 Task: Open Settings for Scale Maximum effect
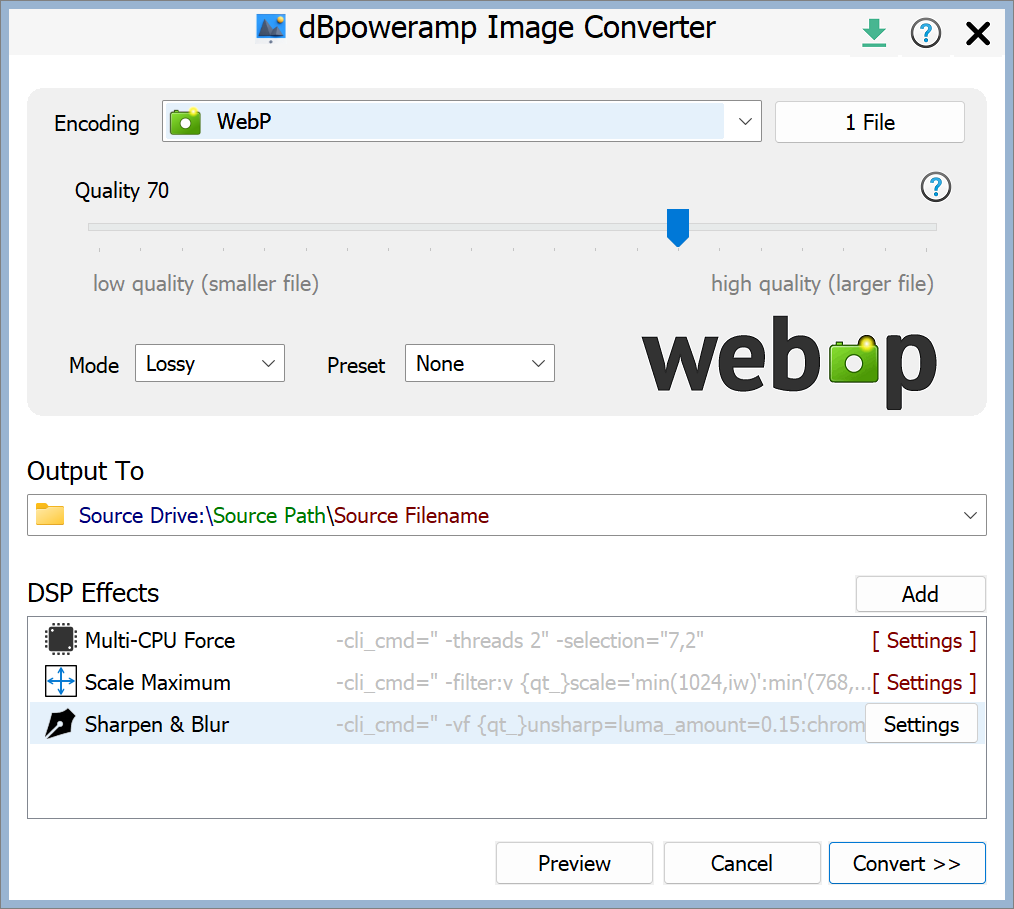click(923, 682)
